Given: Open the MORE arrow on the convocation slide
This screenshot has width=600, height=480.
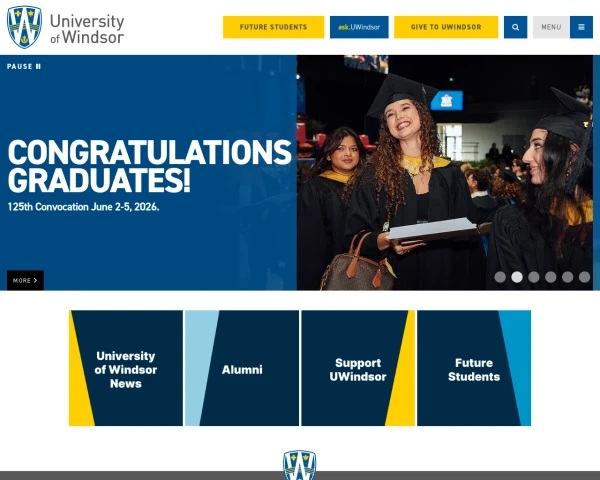Looking at the screenshot, I should click(25, 280).
